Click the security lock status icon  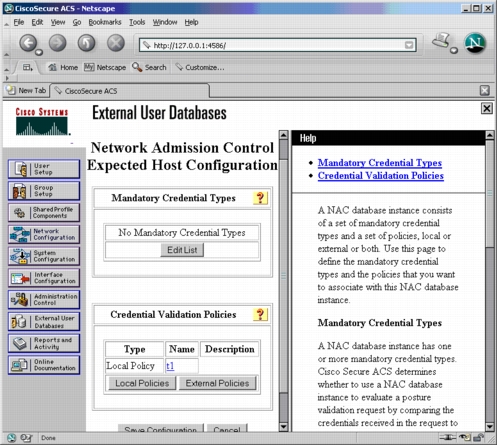point(479,438)
